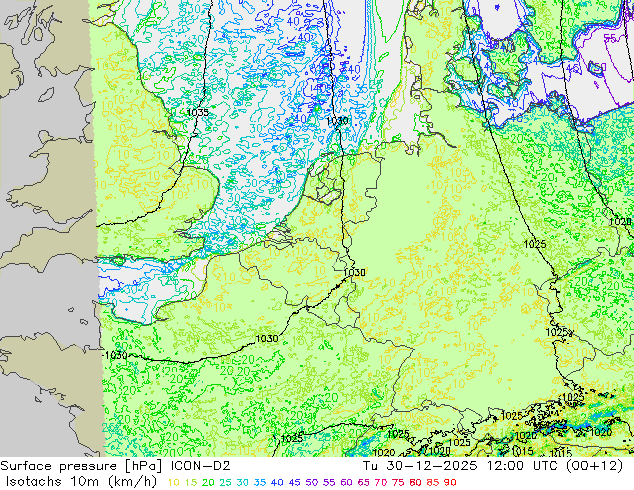Select the cyan 30 legend value
634x490 pixels.
click(x=243, y=483)
